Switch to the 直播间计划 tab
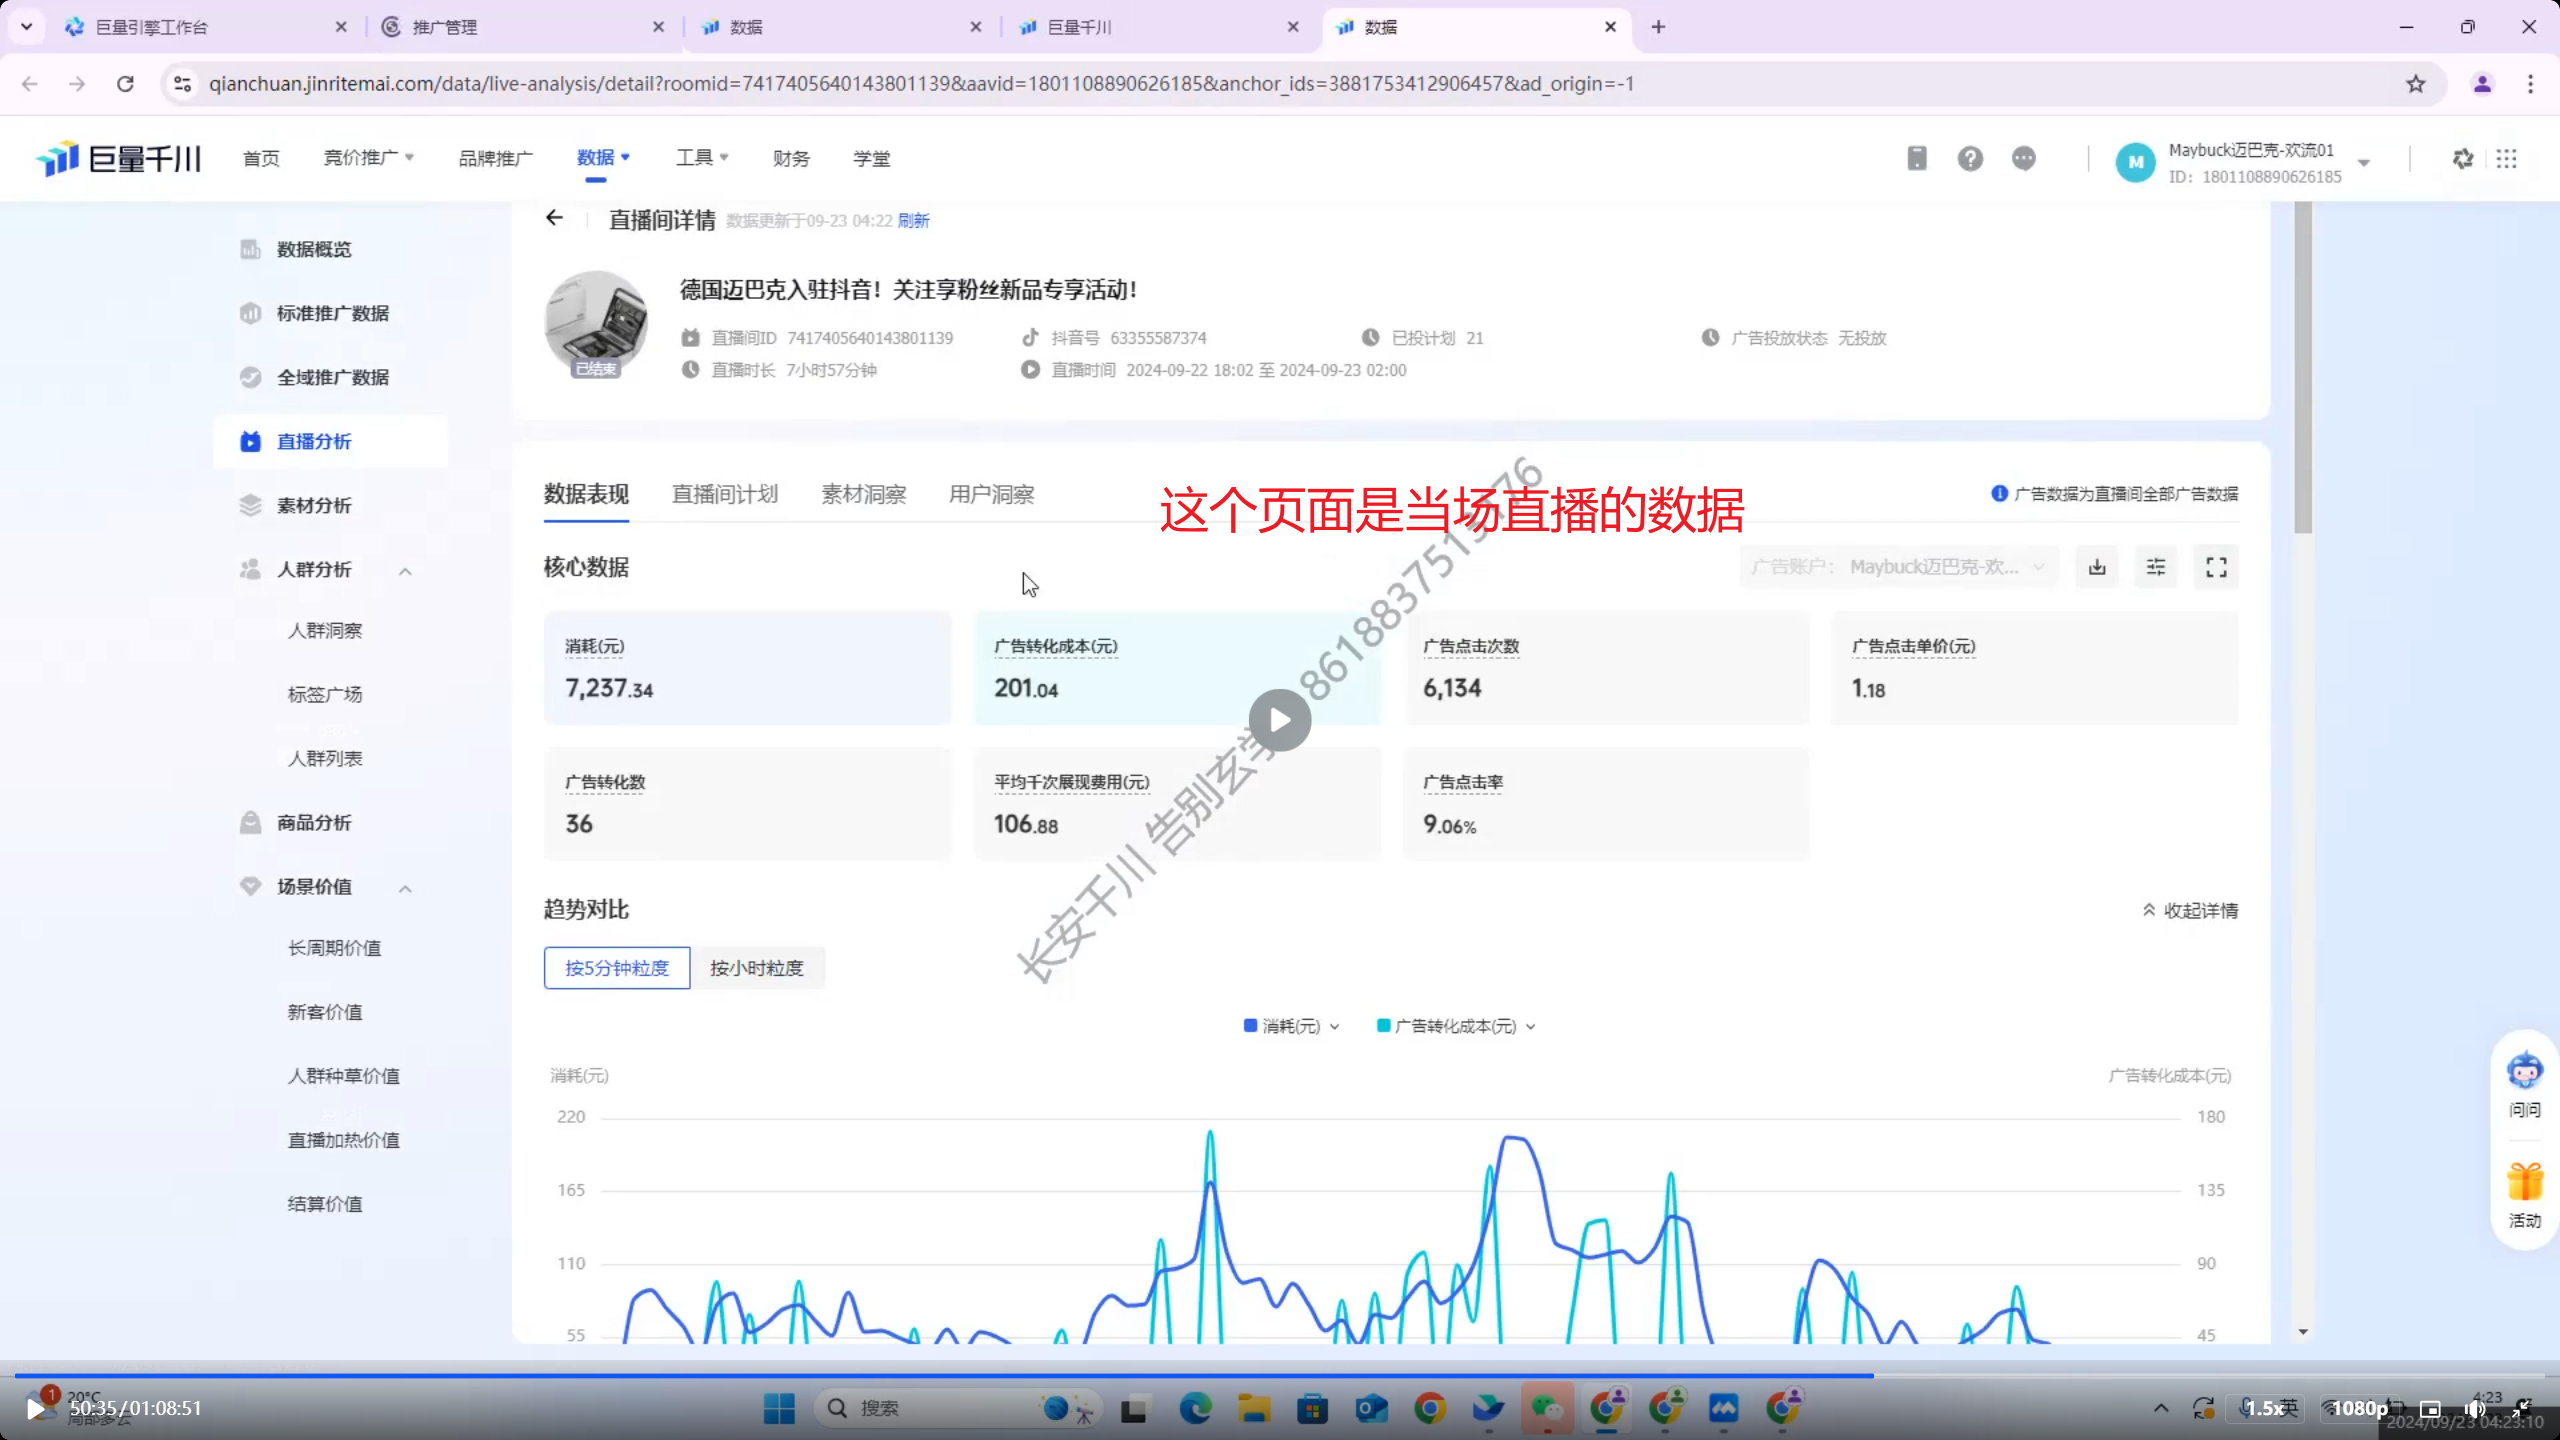The image size is (2560, 1440). pyautogui.click(x=724, y=494)
